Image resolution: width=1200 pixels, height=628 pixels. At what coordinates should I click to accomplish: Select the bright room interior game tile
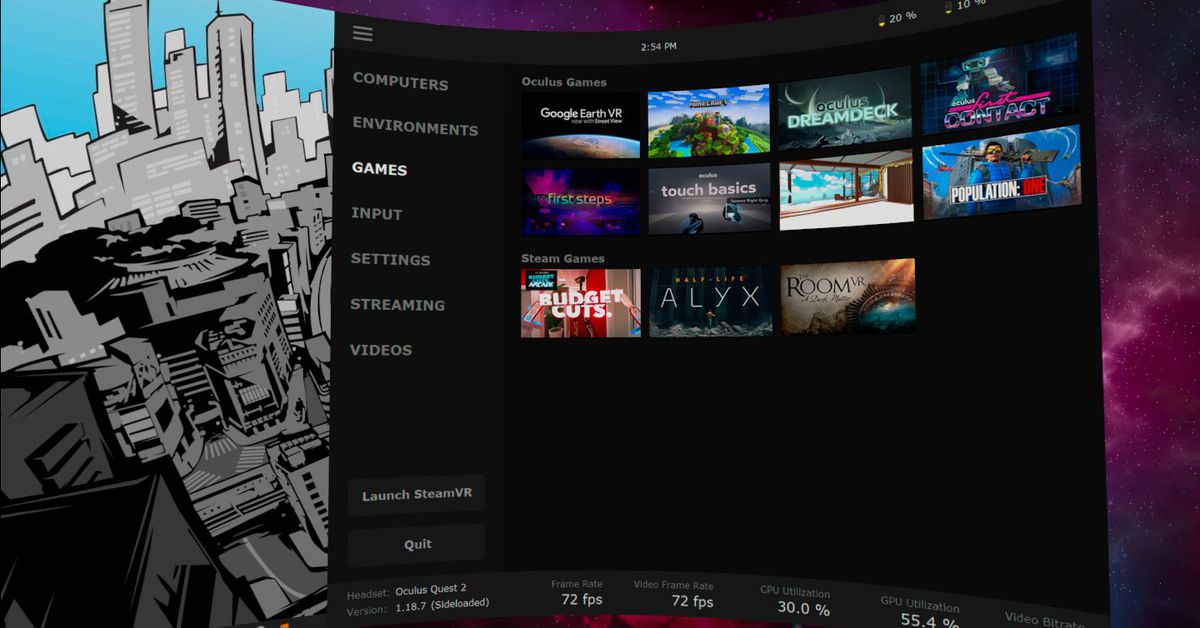pos(846,190)
